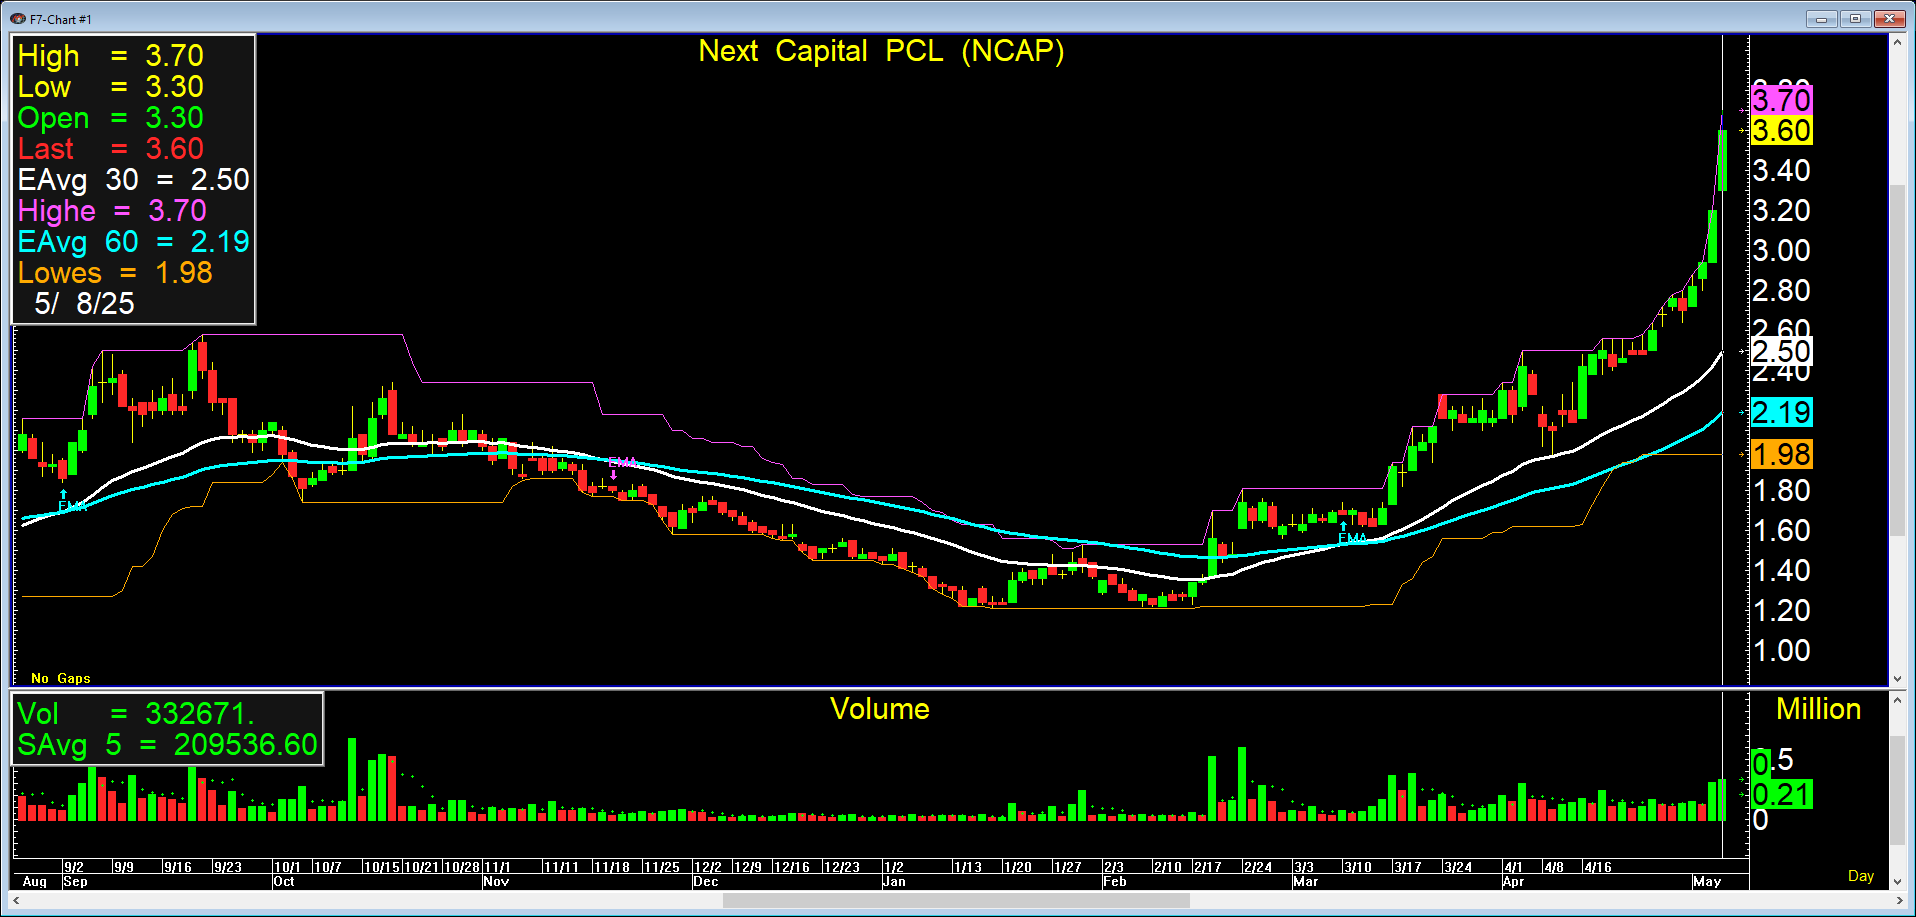Click the horizontal scrollbar right arrow
The height and width of the screenshot is (917, 1916).
(x=1899, y=901)
